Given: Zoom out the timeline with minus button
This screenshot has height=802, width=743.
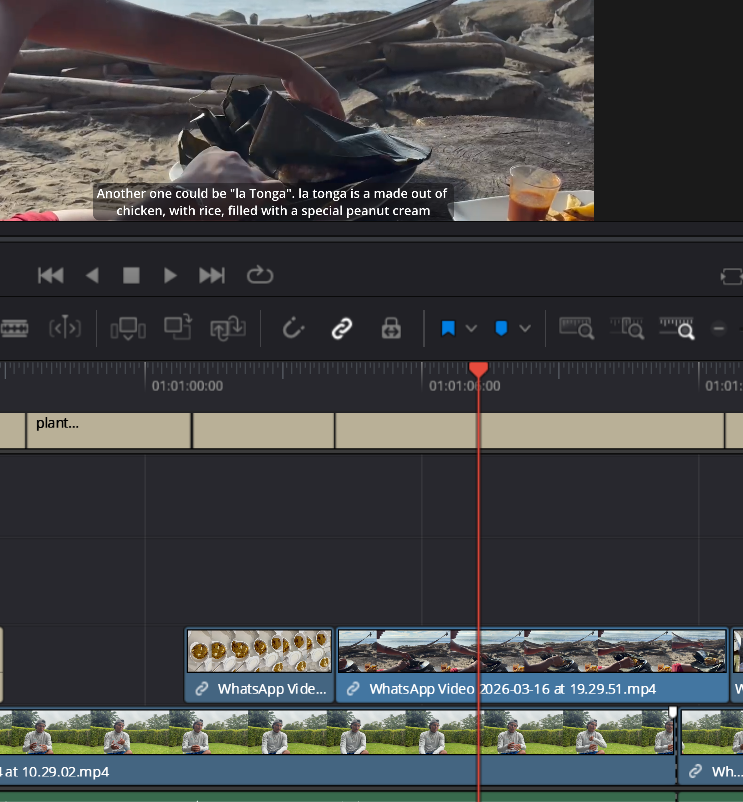Looking at the screenshot, I should click(718, 328).
